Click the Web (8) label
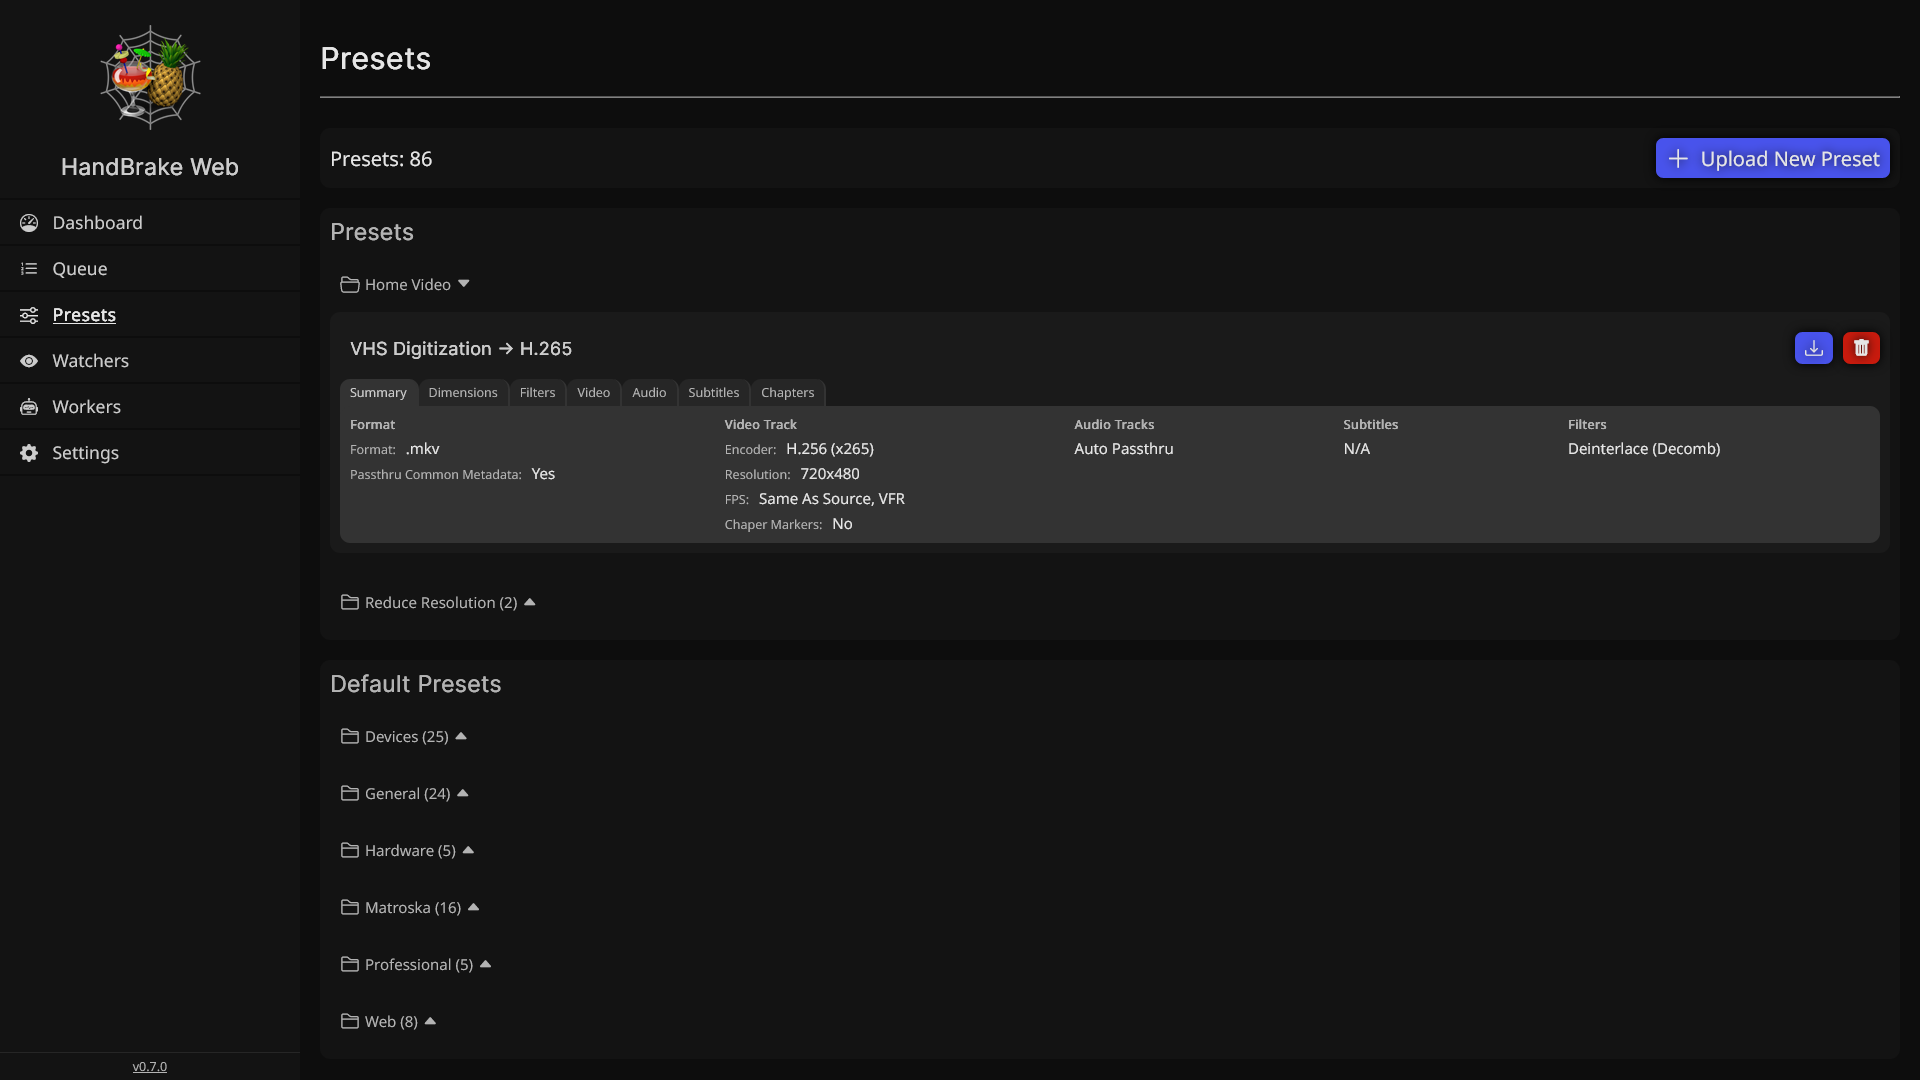 391,1022
